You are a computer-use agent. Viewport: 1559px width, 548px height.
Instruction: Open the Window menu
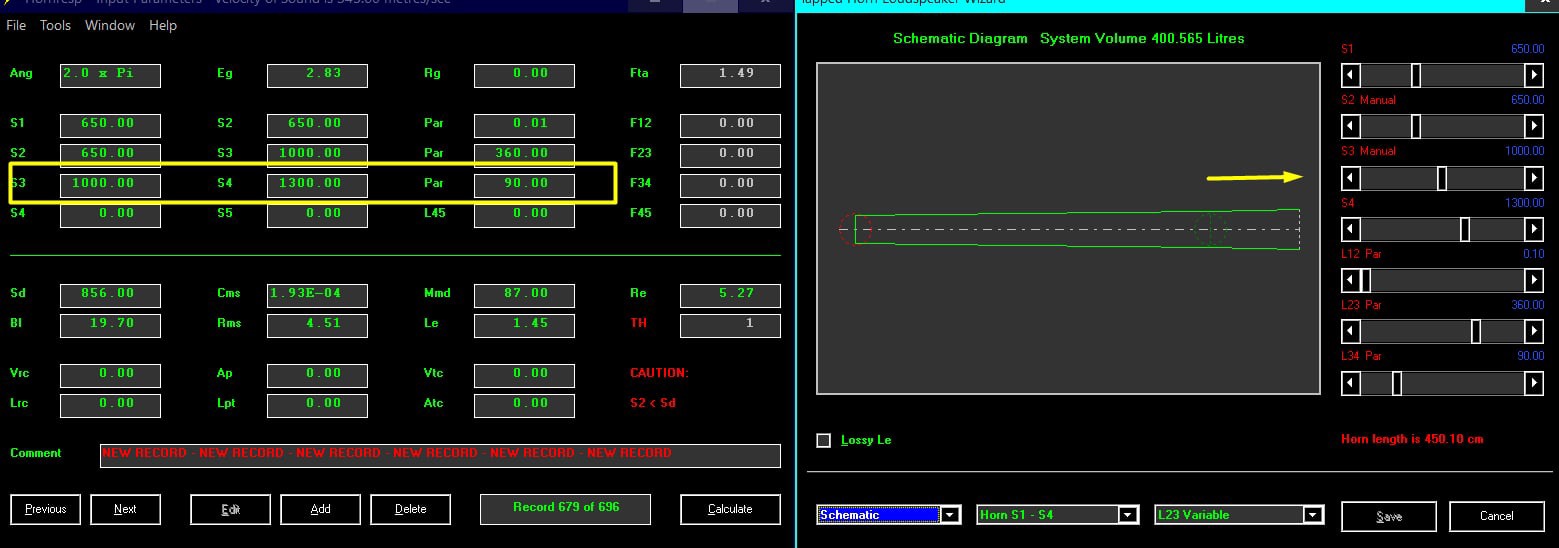pyautogui.click(x=110, y=25)
